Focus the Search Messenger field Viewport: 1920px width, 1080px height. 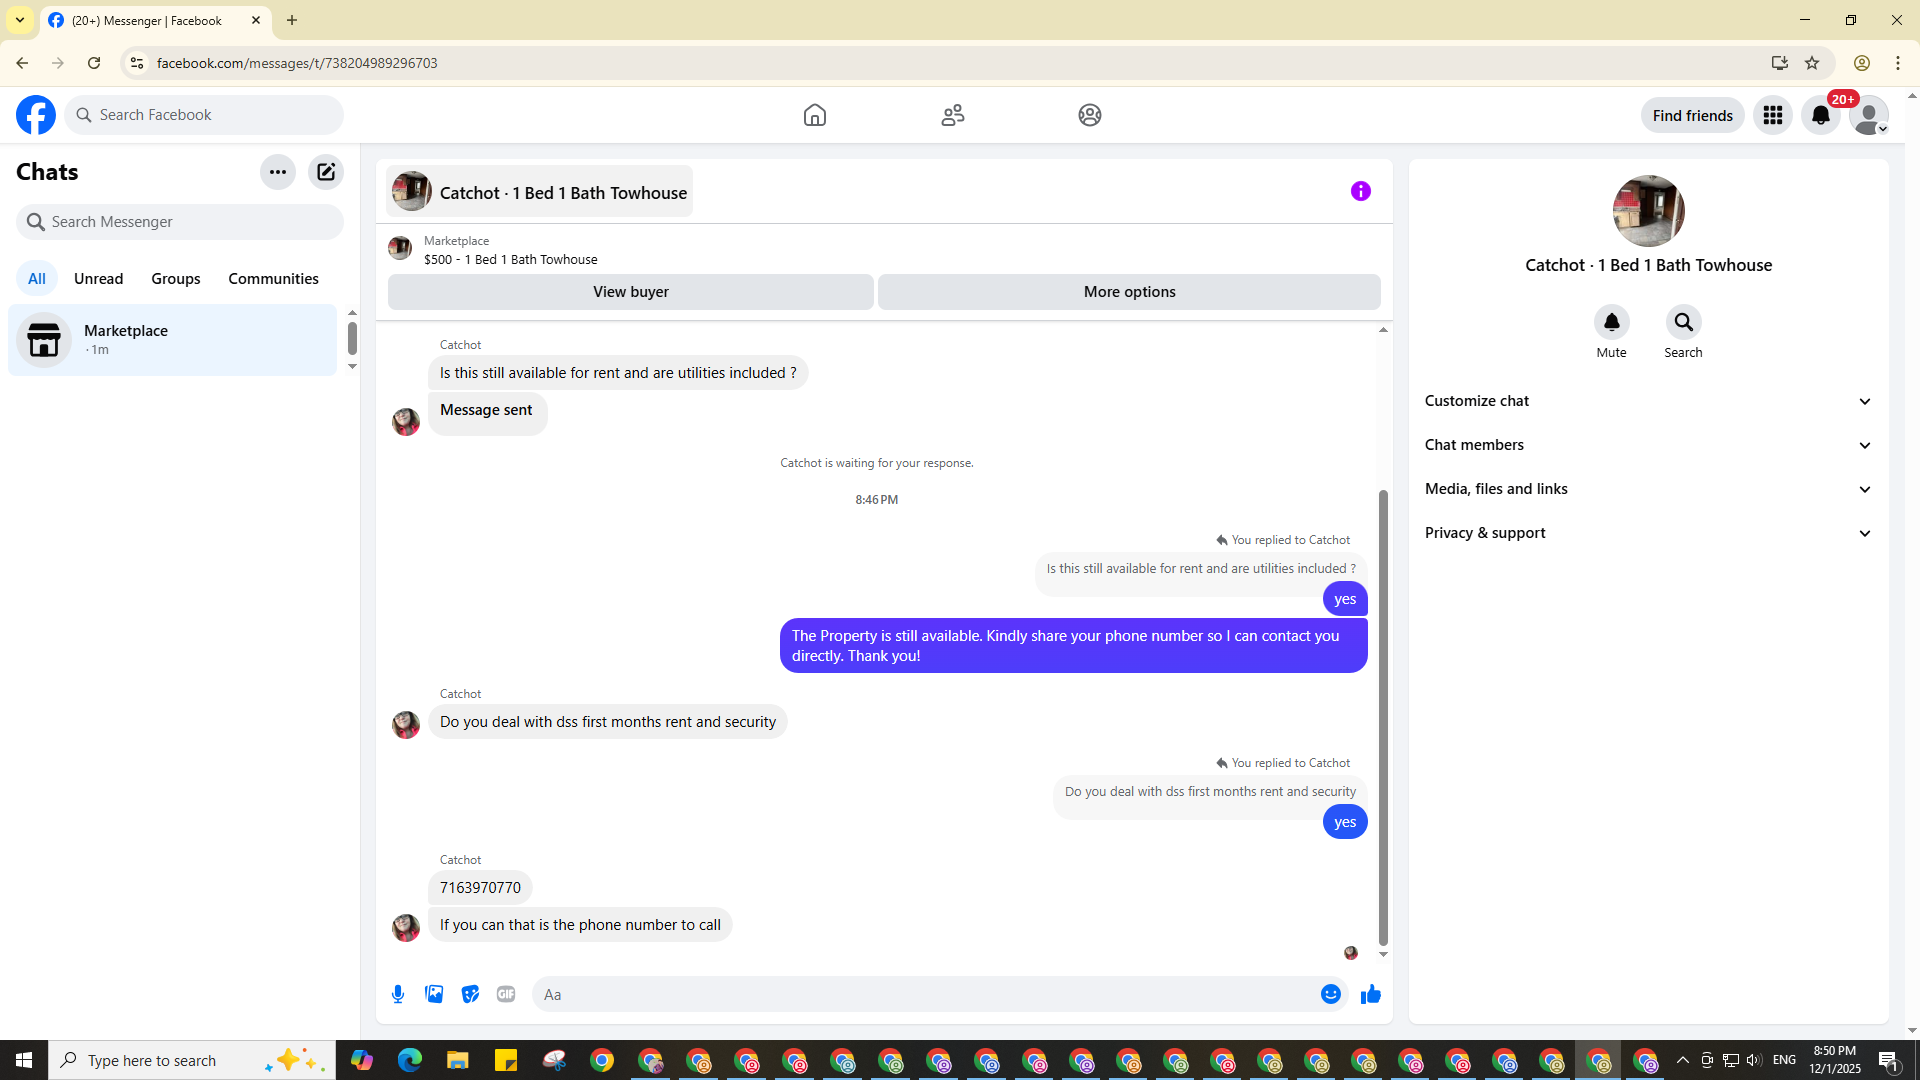click(180, 222)
